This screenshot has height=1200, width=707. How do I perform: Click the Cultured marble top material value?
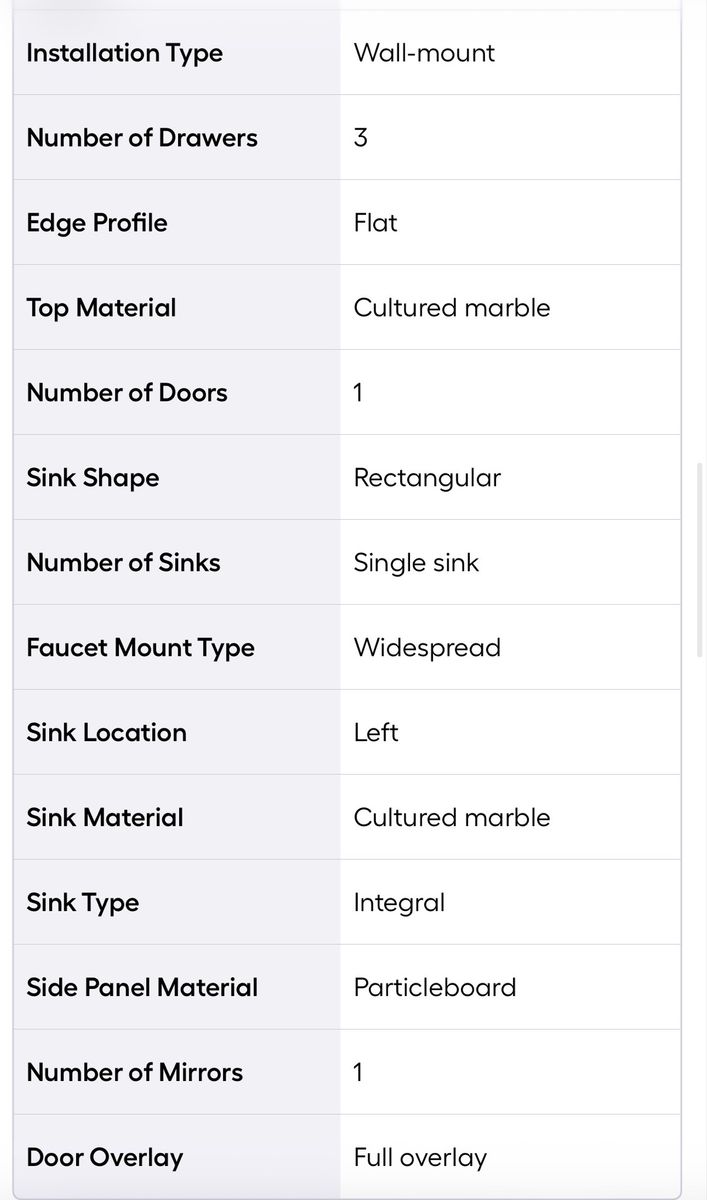tap(452, 308)
